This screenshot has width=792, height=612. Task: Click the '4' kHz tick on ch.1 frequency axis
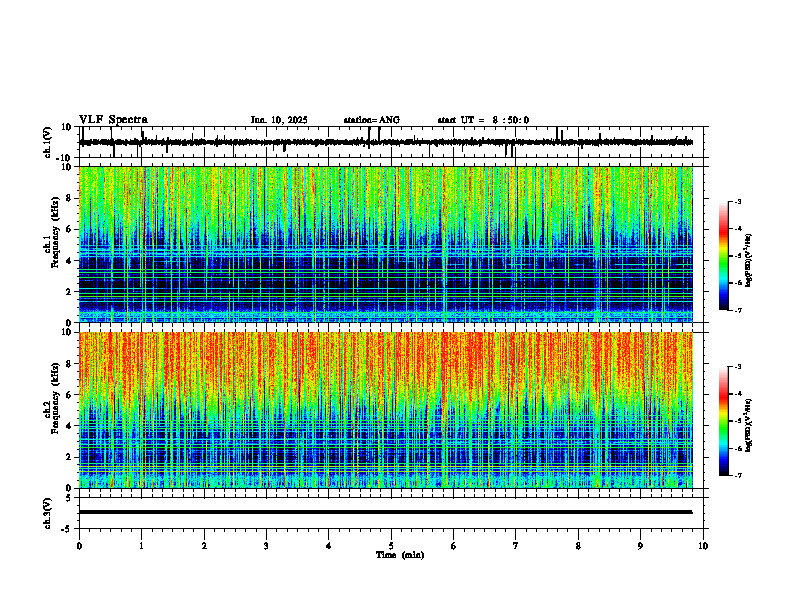tap(70, 261)
